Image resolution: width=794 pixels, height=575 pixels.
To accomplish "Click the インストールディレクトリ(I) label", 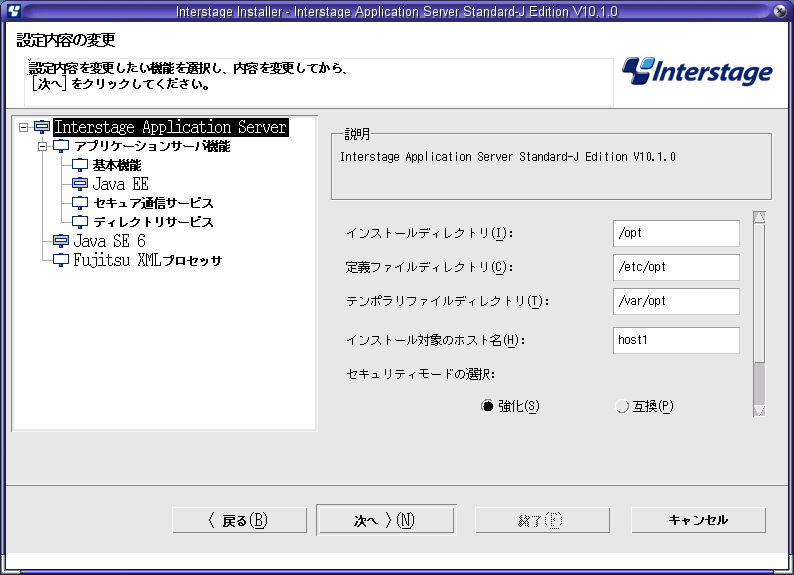I will point(429,233).
